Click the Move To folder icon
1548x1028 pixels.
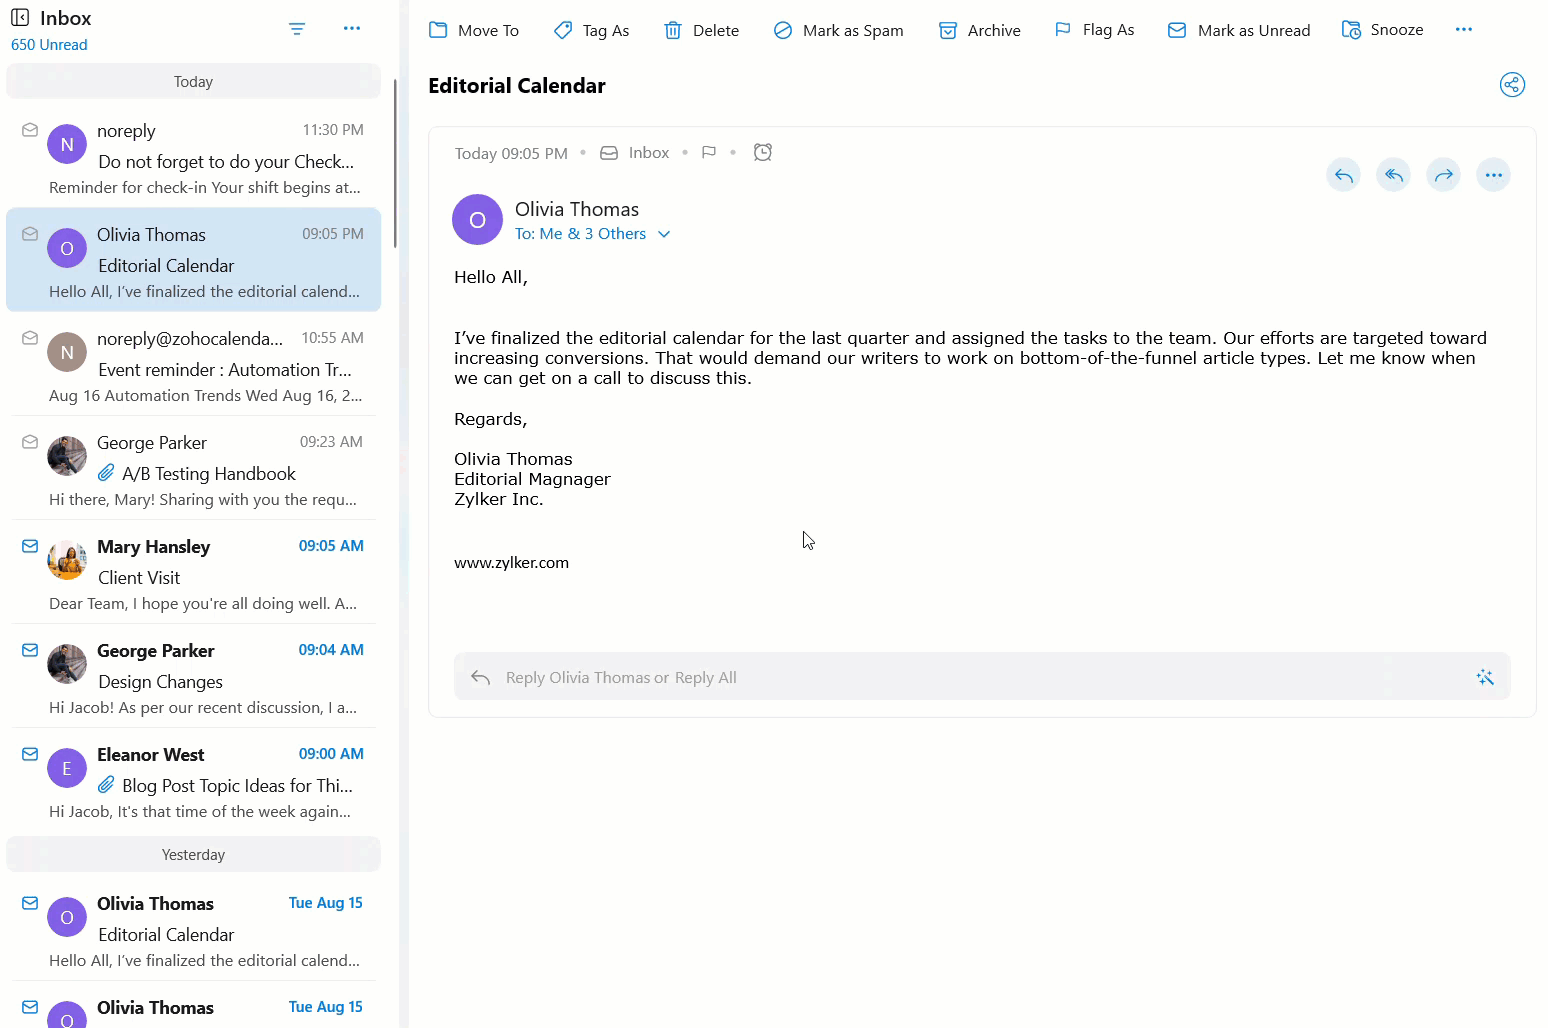coord(438,30)
